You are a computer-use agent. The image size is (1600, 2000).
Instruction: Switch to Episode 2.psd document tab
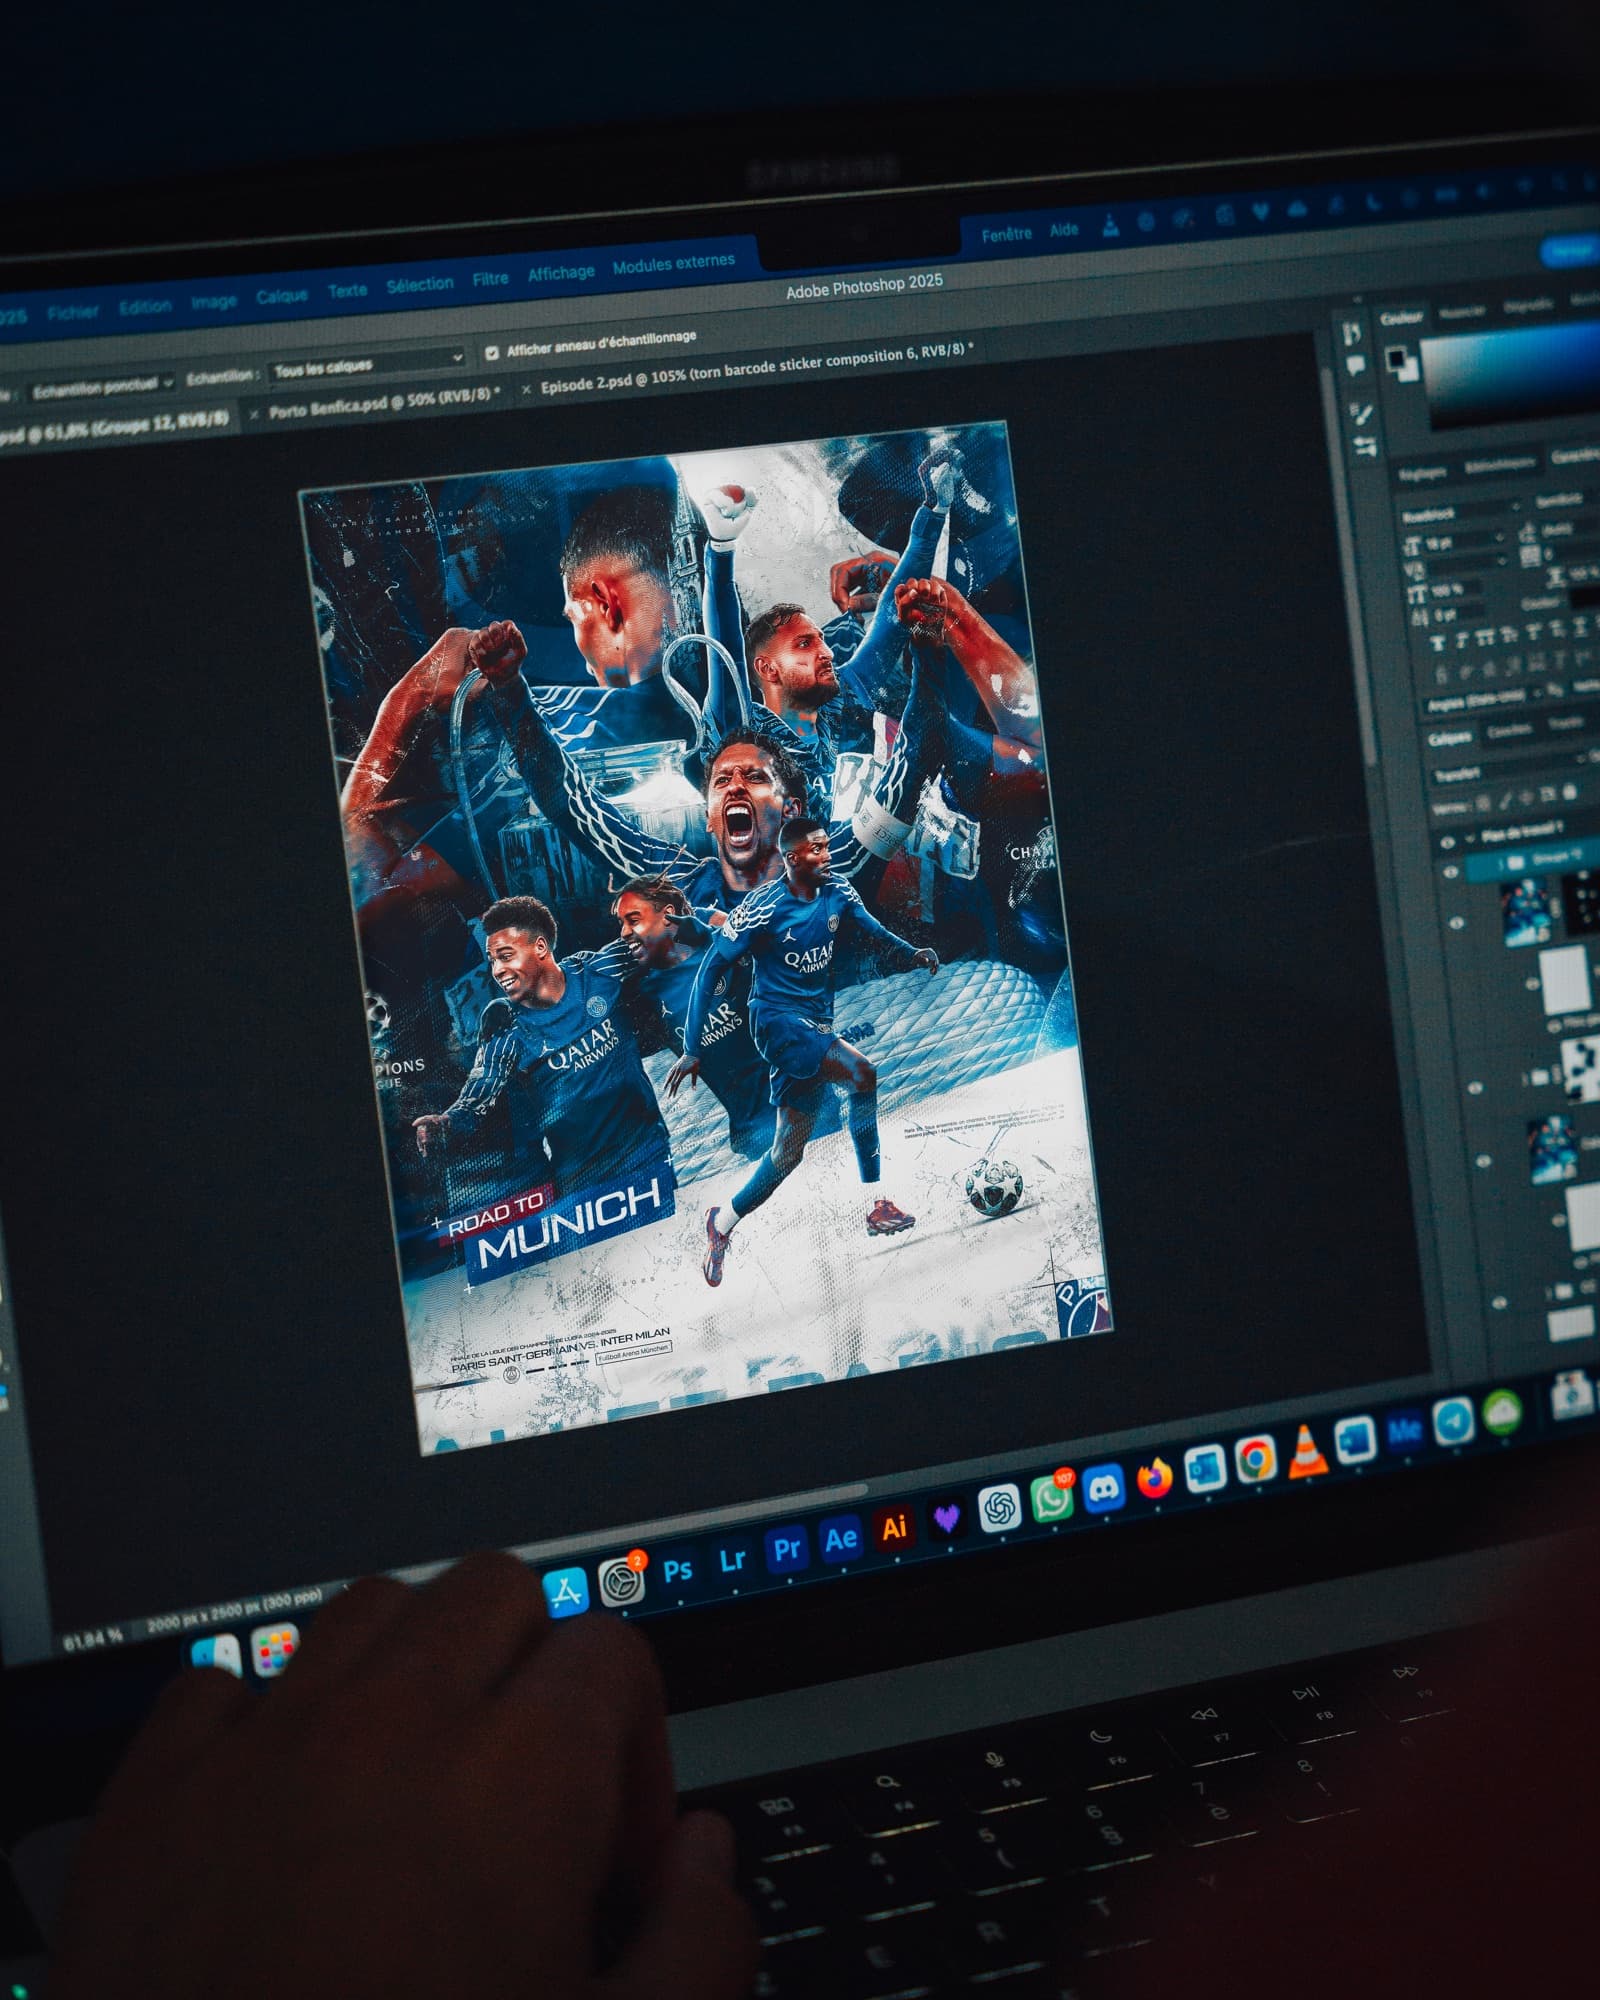(x=757, y=369)
